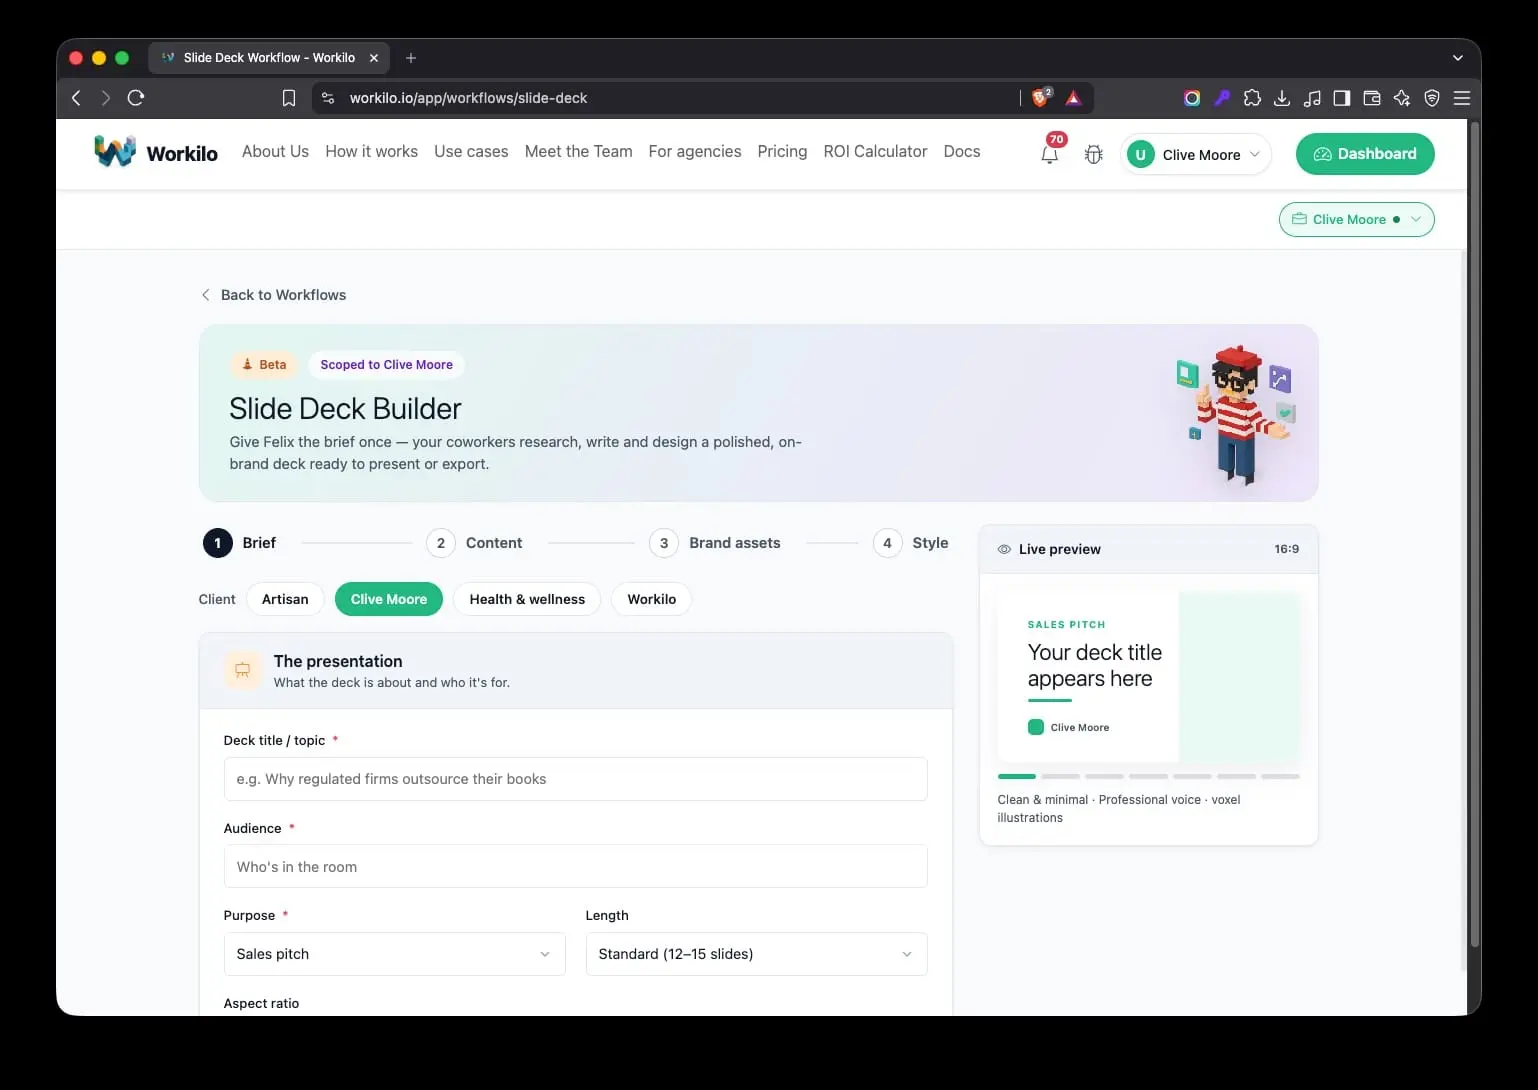Open the Pricing nav item
This screenshot has width=1538, height=1090.
[x=782, y=151]
